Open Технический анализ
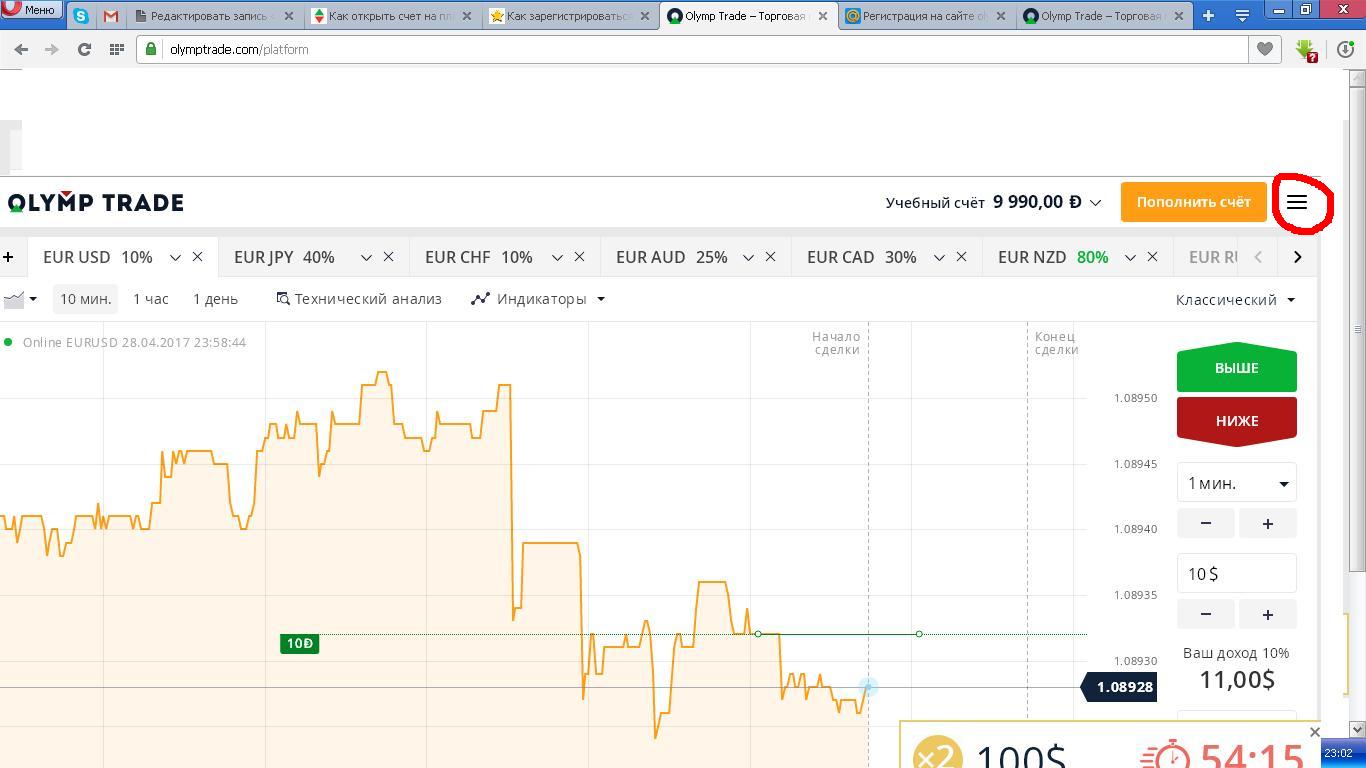 click(359, 299)
